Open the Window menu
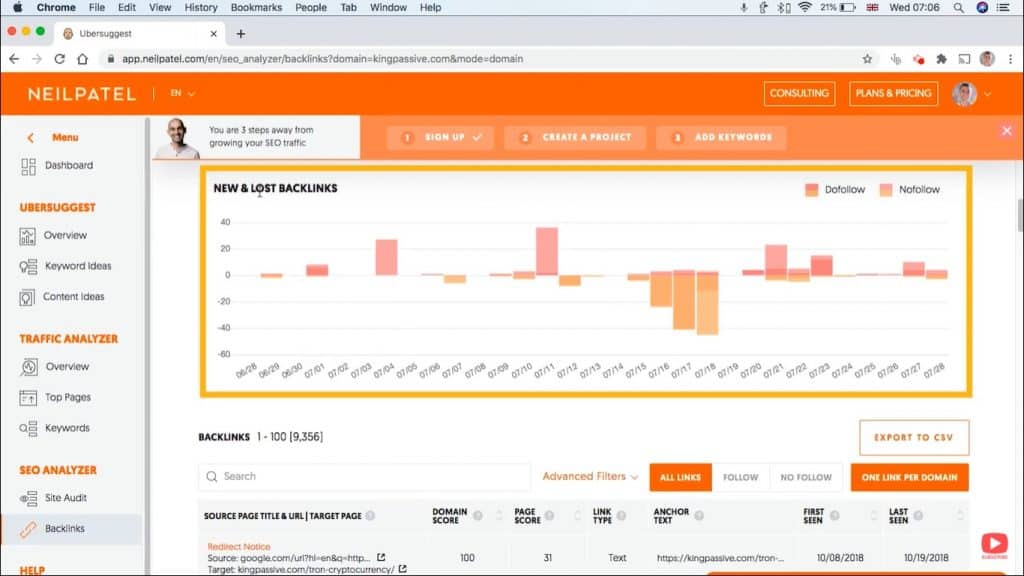1024x576 pixels. point(388,8)
